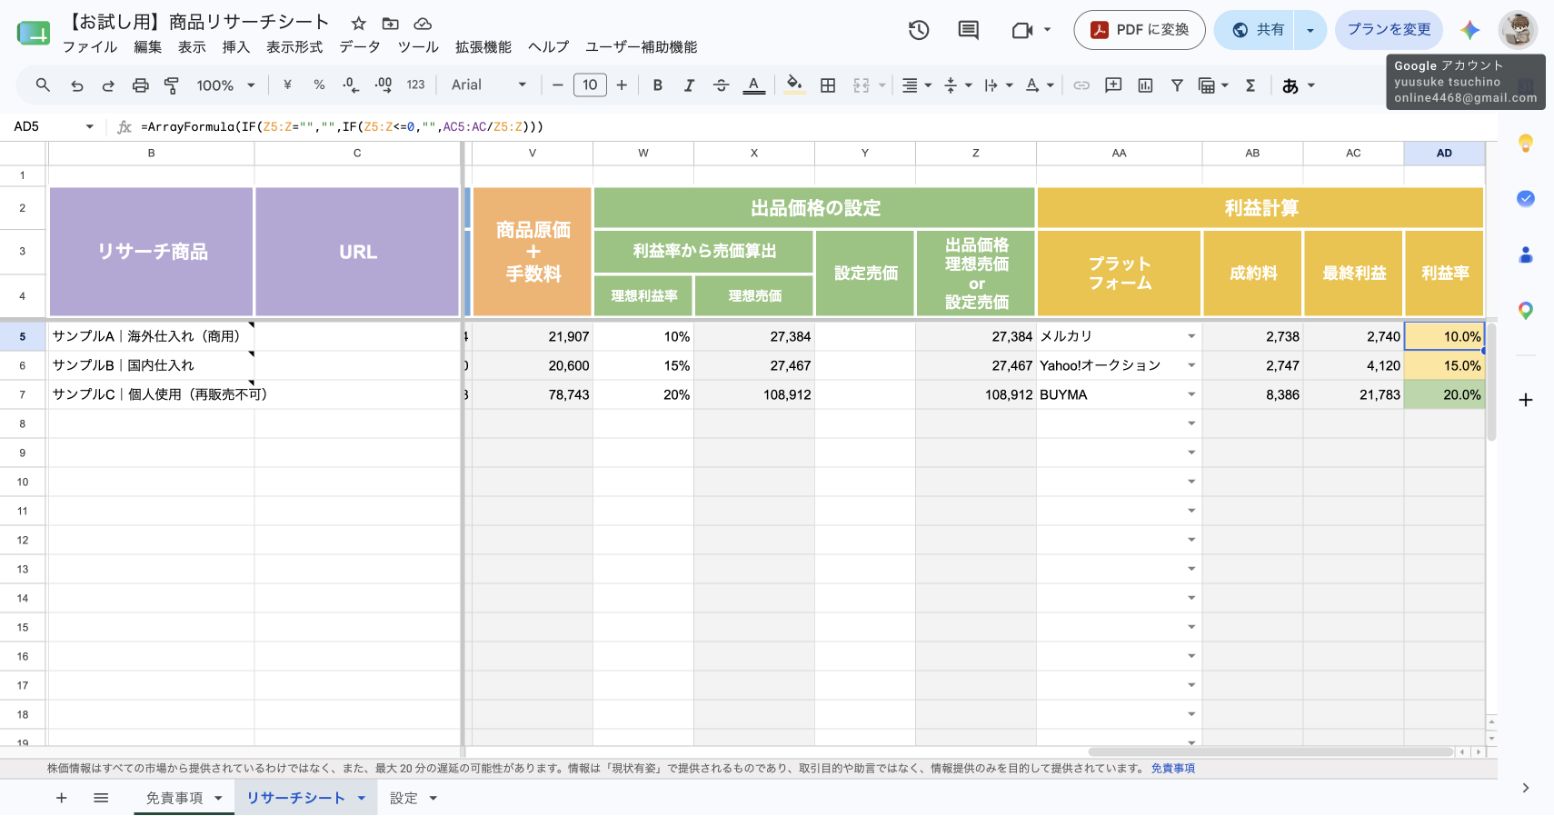Screen dimensions: 1554x816
Task: Open the all sheets list button
Action: tap(101, 798)
